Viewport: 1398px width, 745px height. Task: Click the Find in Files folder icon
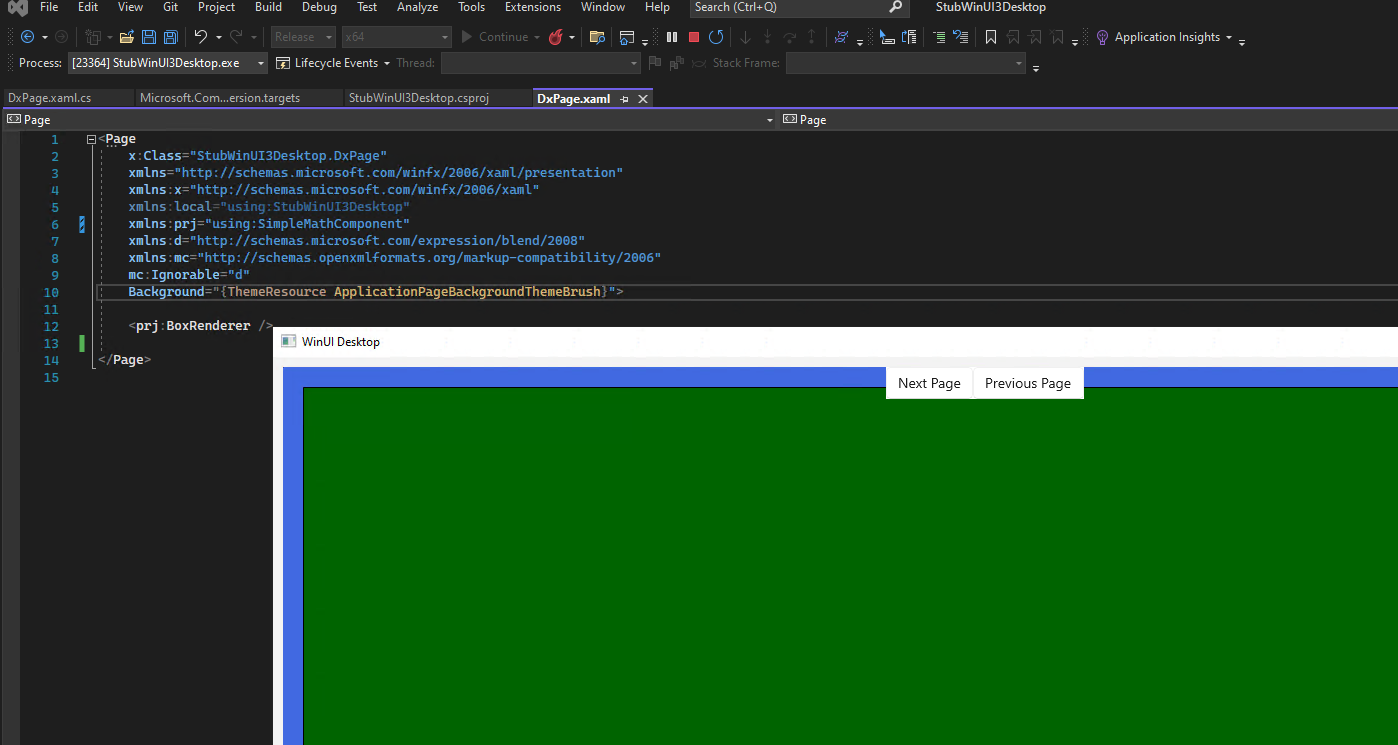pos(597,37)
